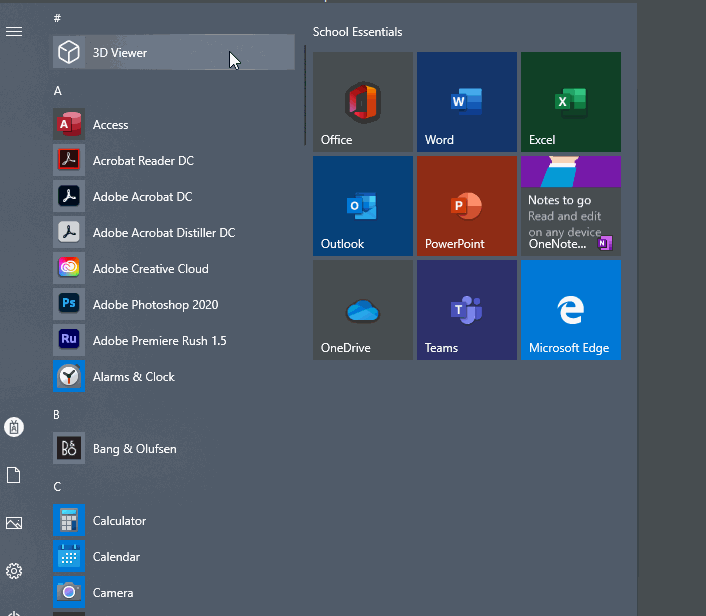Click the B section letter header
The image size is (706, 616).
click(56, 415)
